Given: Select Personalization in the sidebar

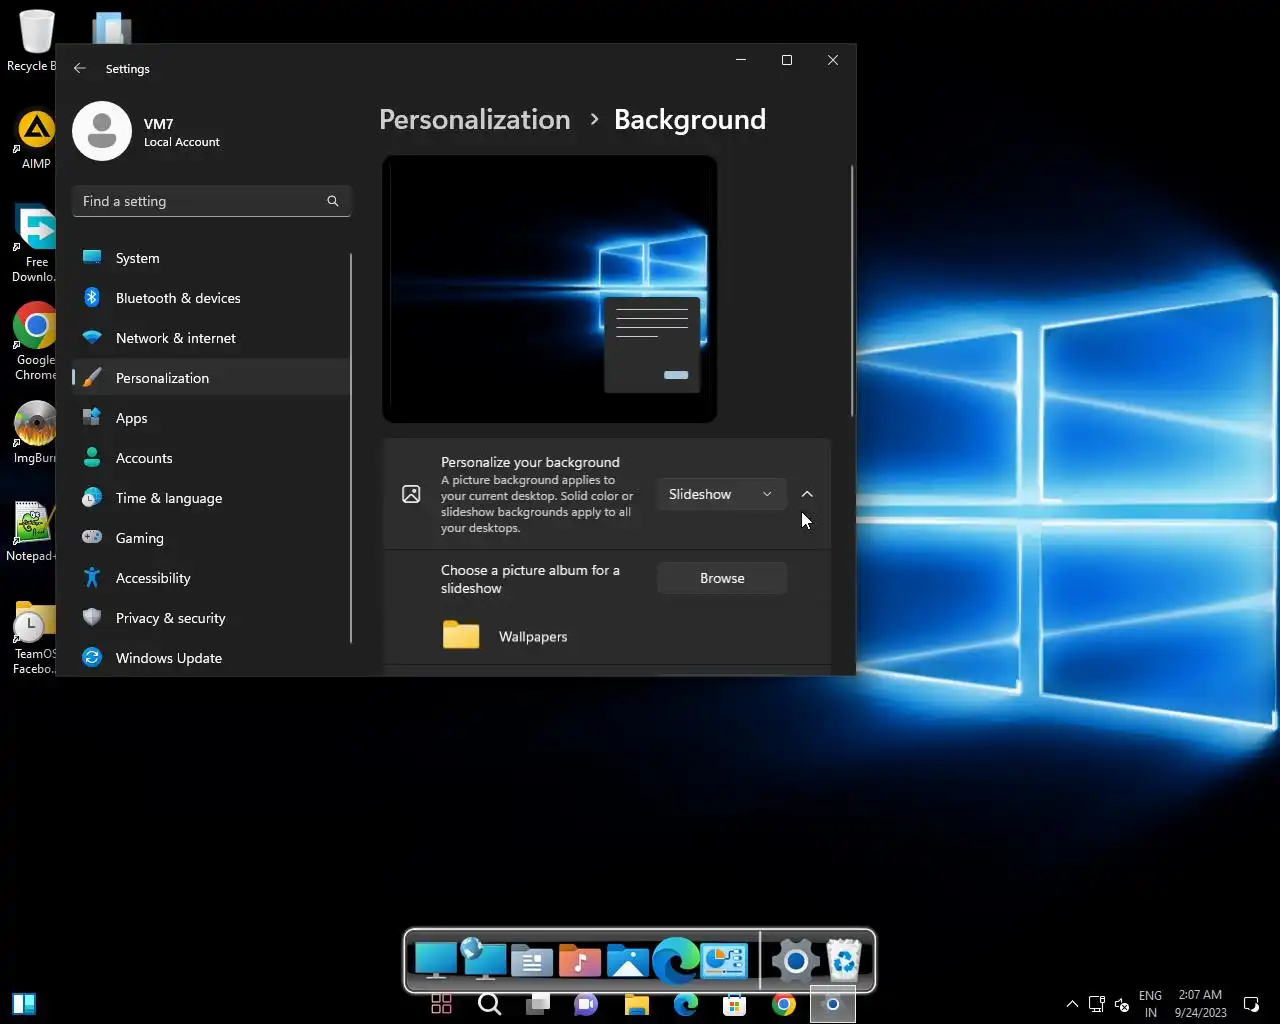Looking at the screenshot, I should pos(211,378).
